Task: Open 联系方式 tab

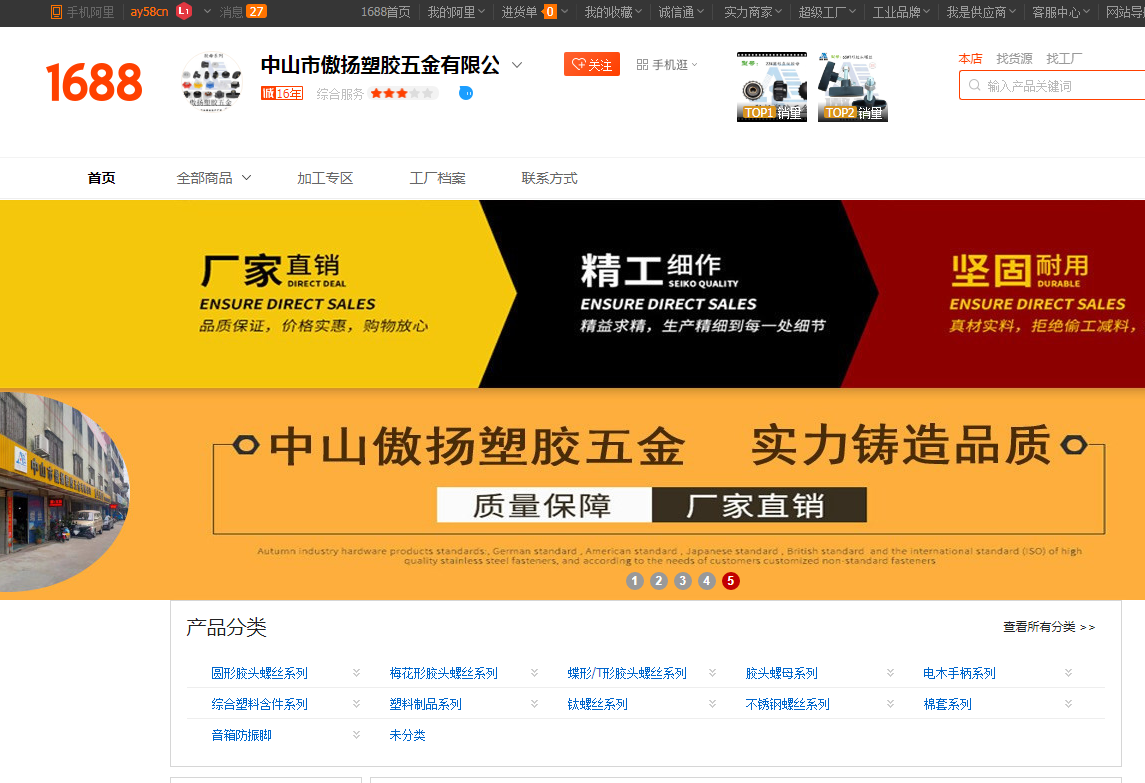Action: click(549, 178)
